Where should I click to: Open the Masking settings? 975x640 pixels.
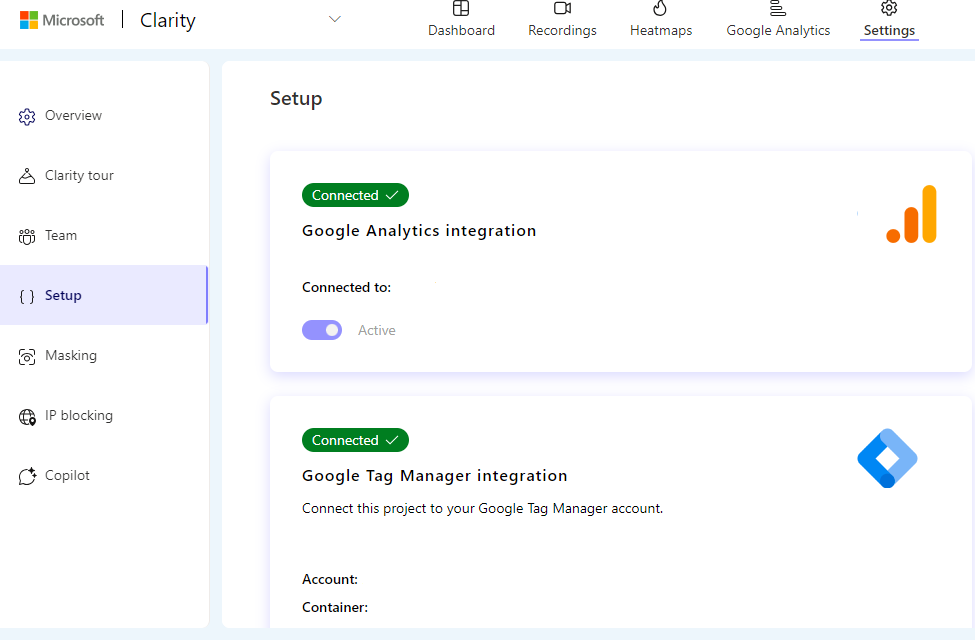click(71, 355)
